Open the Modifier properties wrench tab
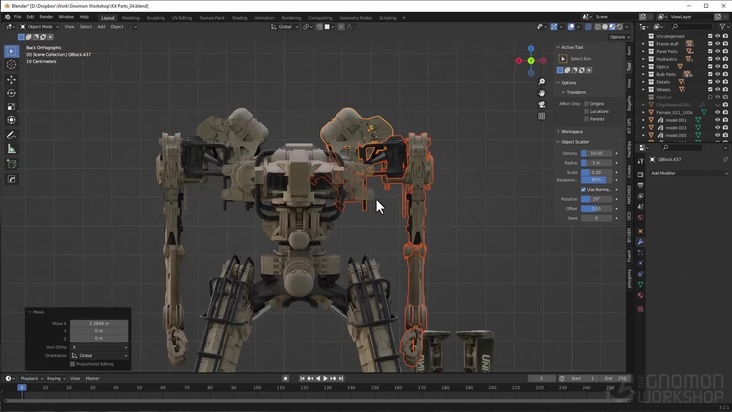The image size is (732, 412). pyautogui.click(x=640, y=242)
